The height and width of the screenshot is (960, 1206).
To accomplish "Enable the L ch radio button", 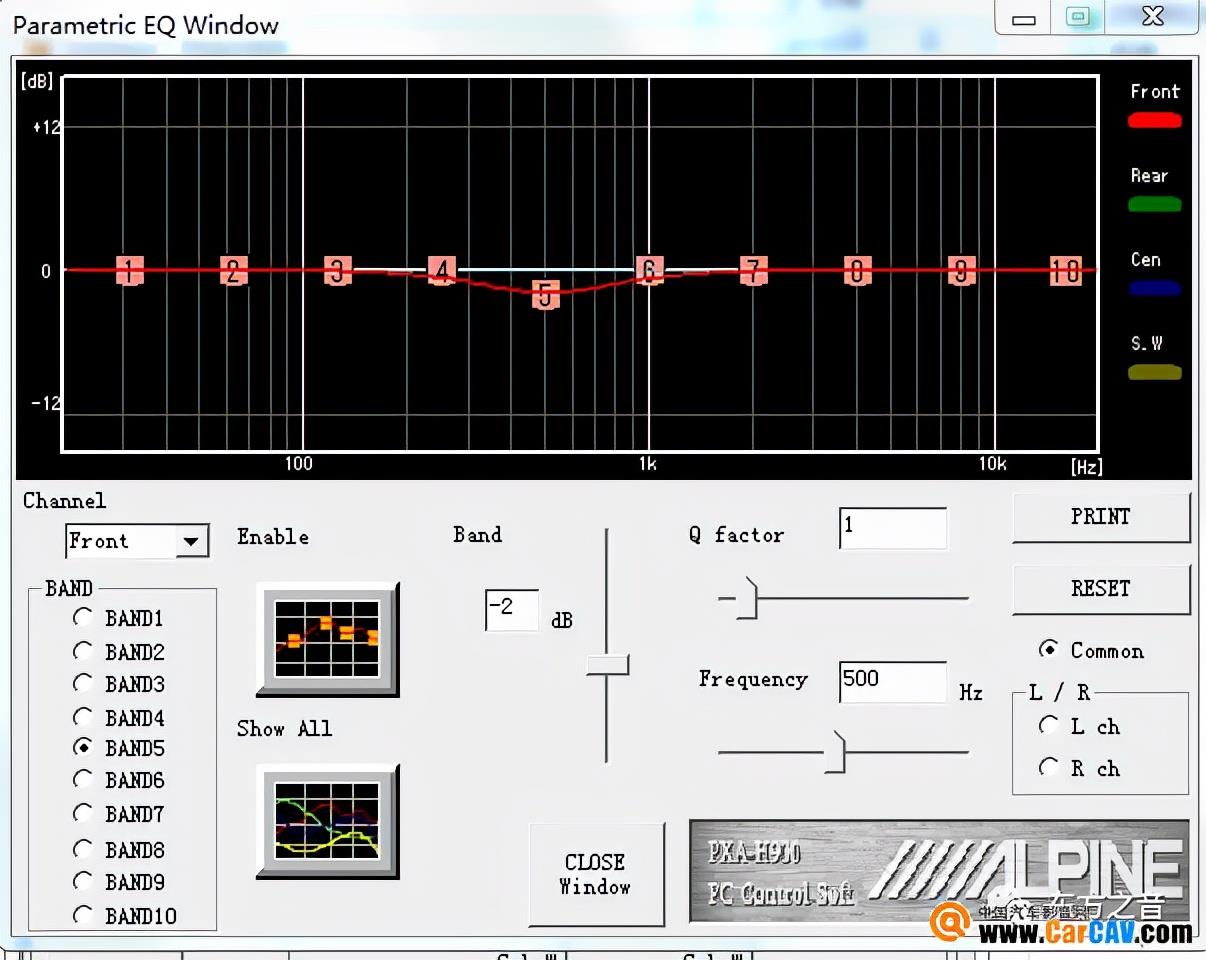I will pos(1048,725).
